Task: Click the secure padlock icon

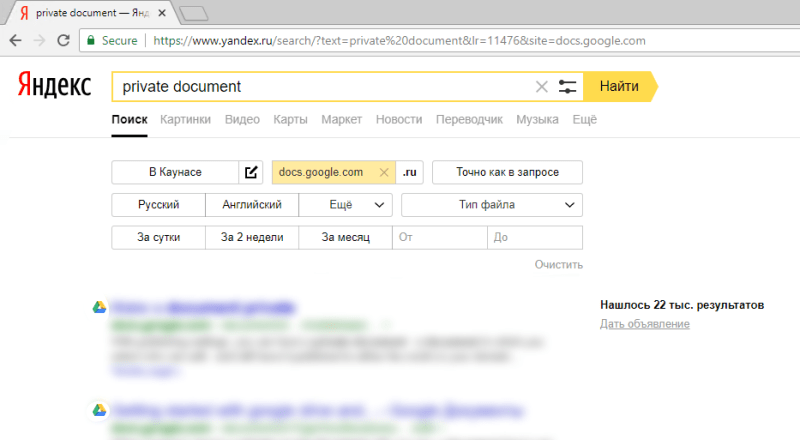Action: tap(91, 41)
